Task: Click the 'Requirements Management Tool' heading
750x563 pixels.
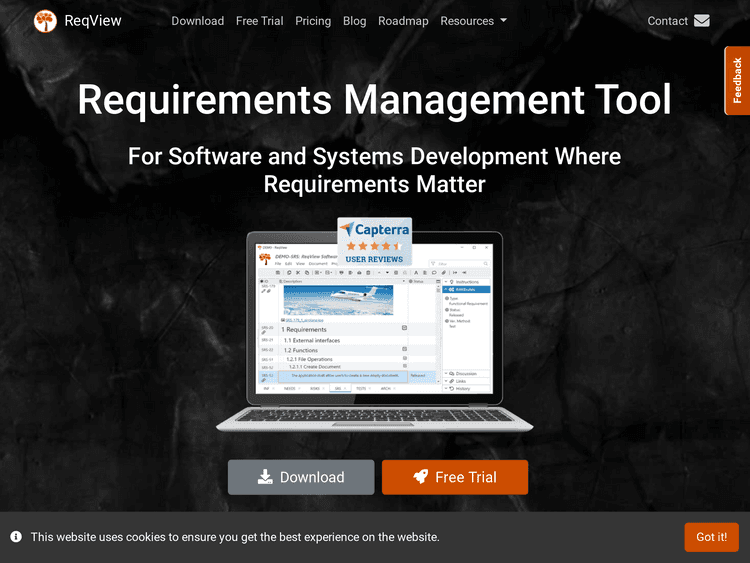Action: [375, 99]
